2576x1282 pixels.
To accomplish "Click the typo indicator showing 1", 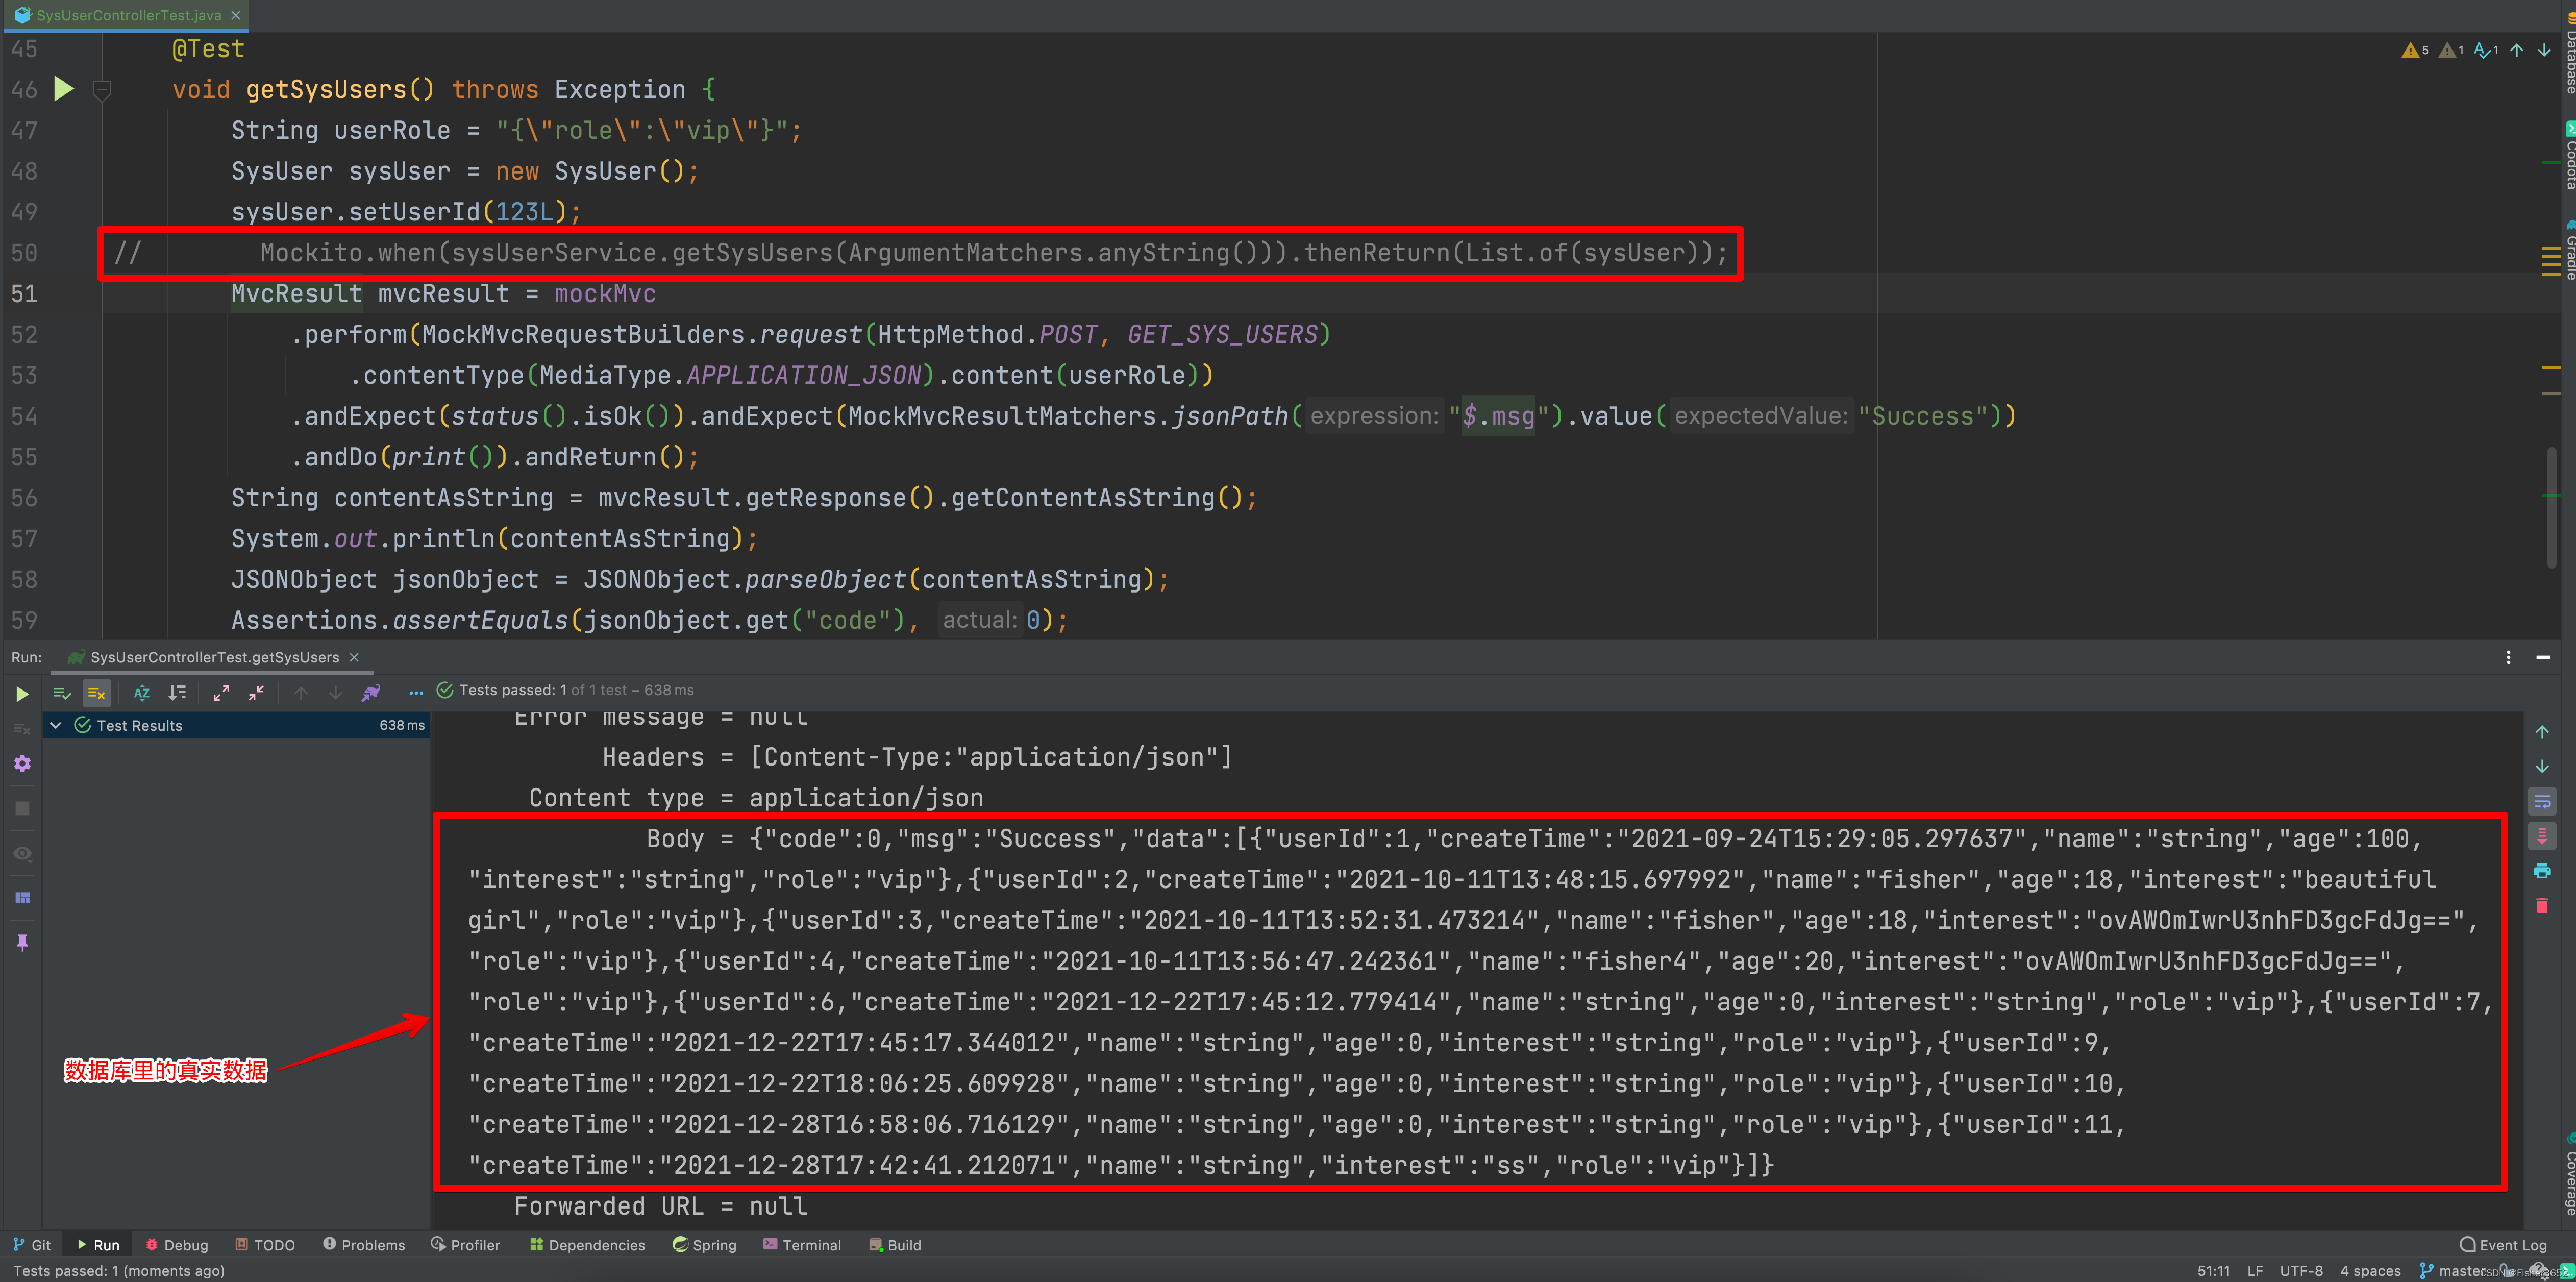I will (x=2487, y=50).
